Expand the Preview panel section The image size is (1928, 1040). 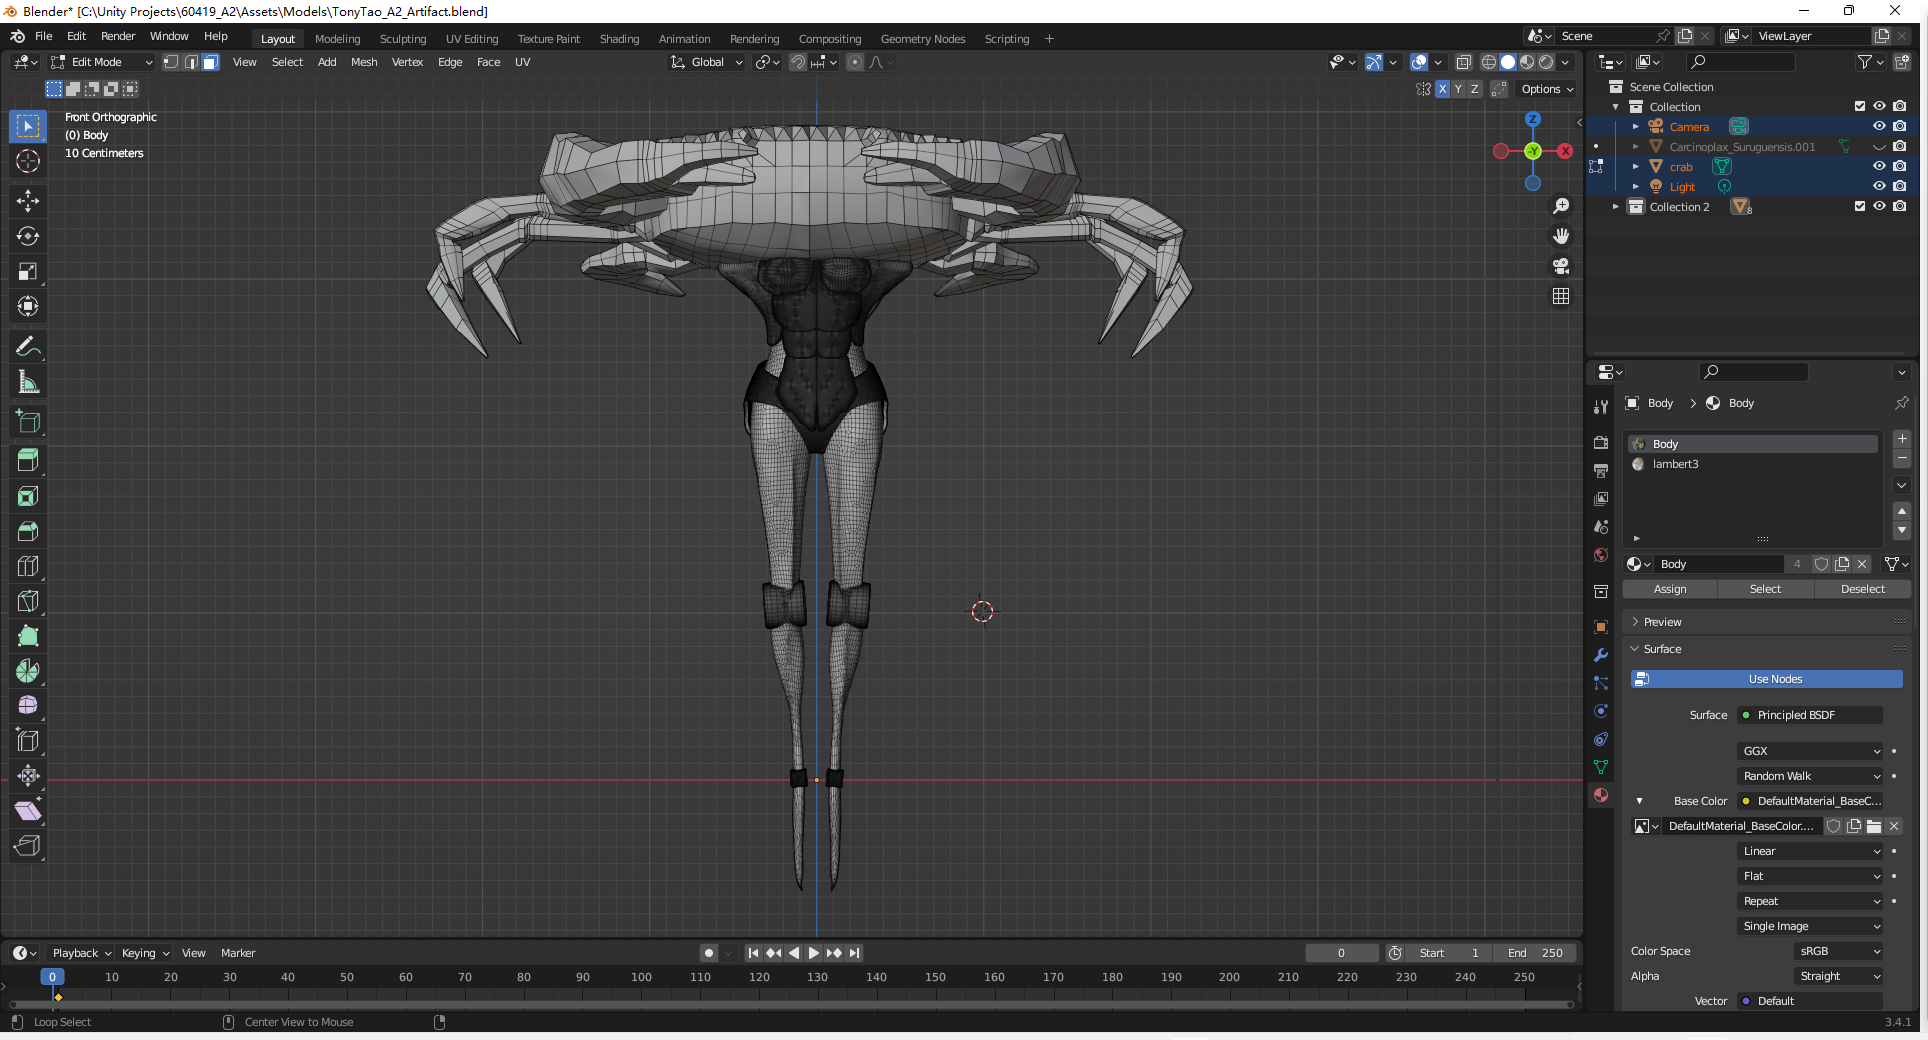click(1662, 622)
